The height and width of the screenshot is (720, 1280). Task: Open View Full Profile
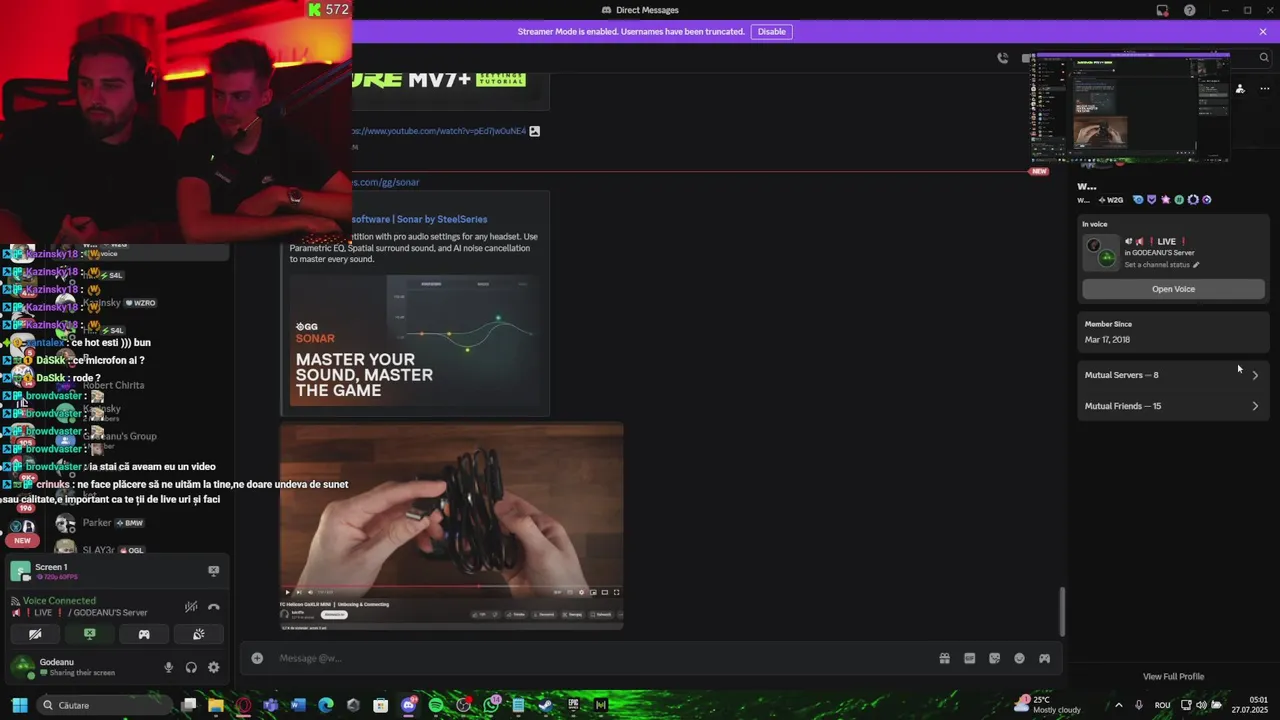pyautogui.click(x=1173, y=677)
